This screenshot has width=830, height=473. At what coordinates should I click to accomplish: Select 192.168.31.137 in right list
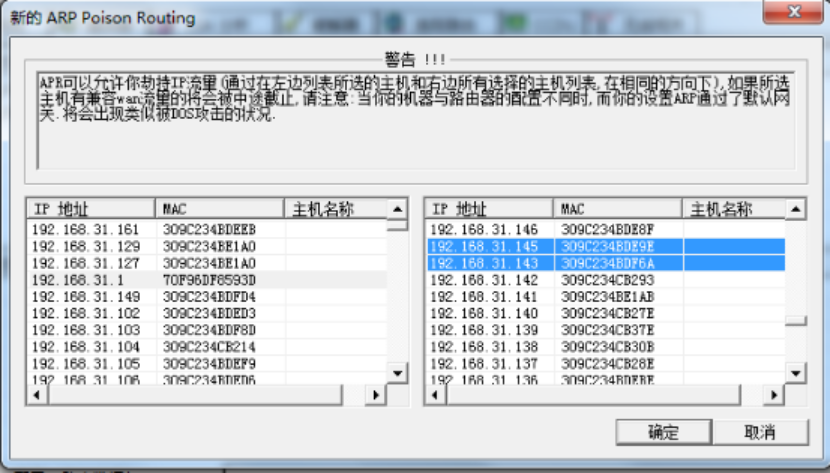pyautogui.click(x=606, y=364)
